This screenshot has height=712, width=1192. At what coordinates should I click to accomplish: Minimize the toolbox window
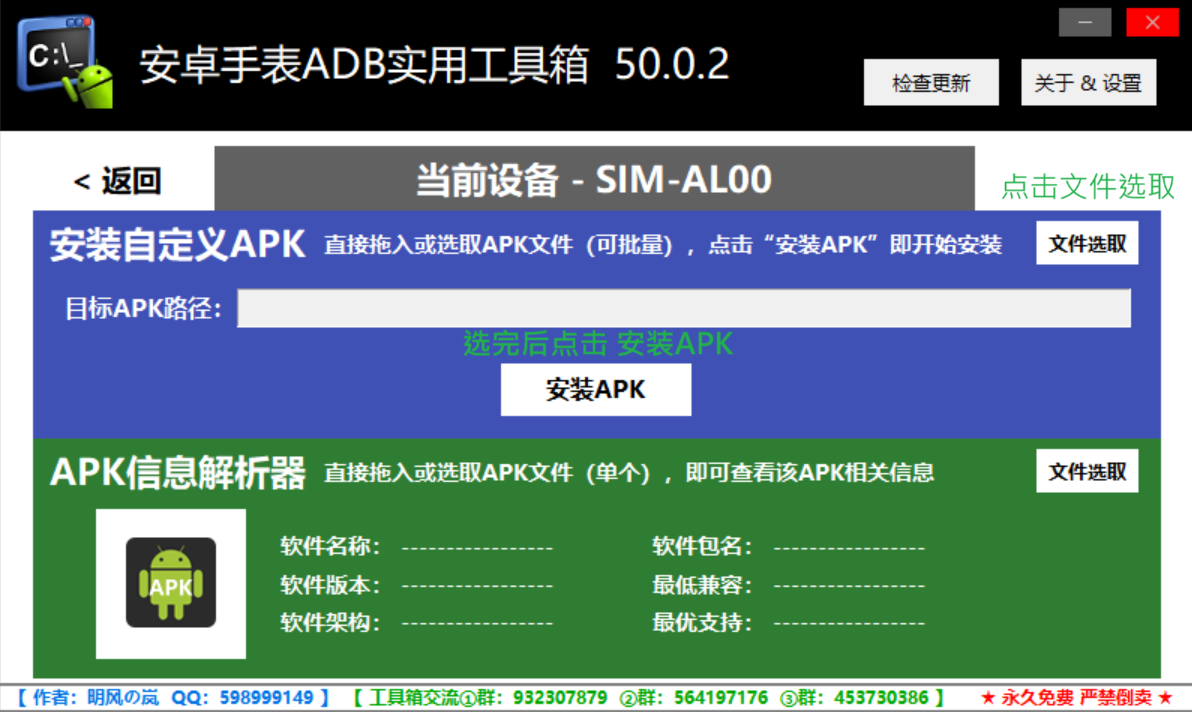tap(1085, 23)
